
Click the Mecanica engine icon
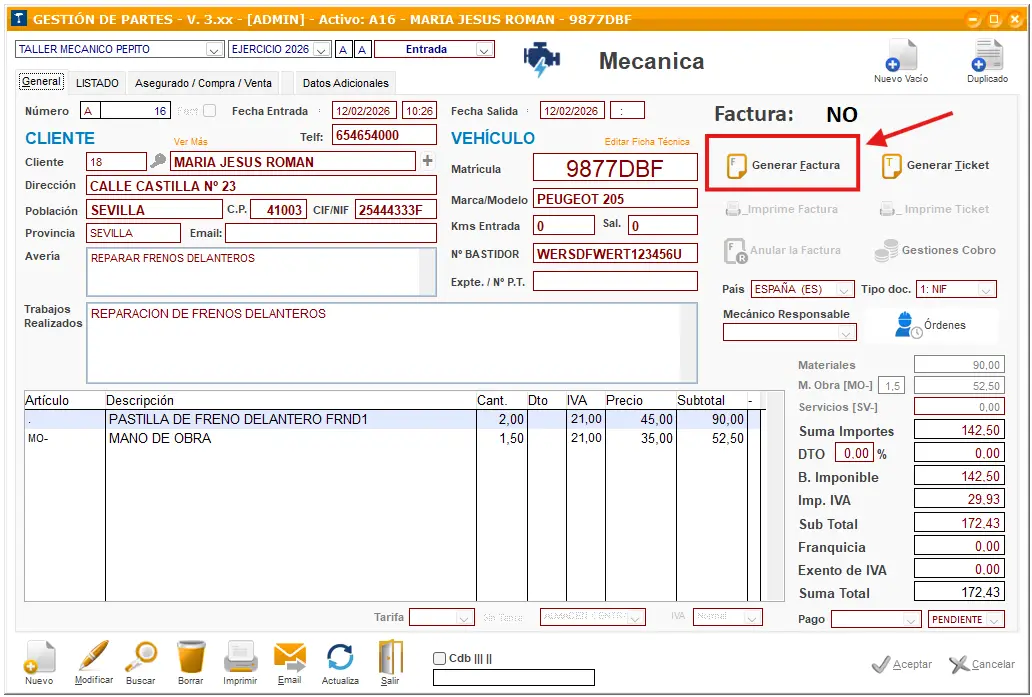point(541,59)
